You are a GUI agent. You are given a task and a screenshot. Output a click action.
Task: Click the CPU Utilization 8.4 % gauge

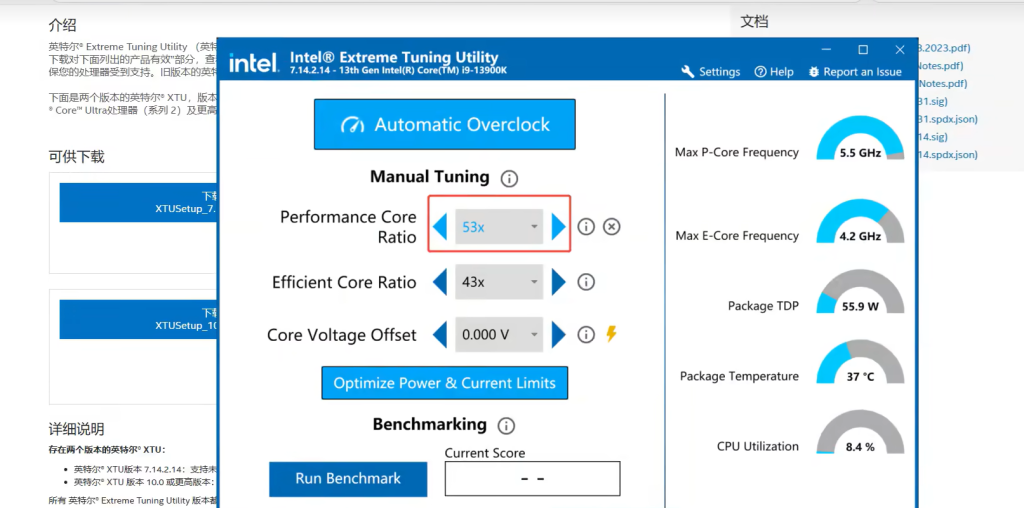click(860, 432)
